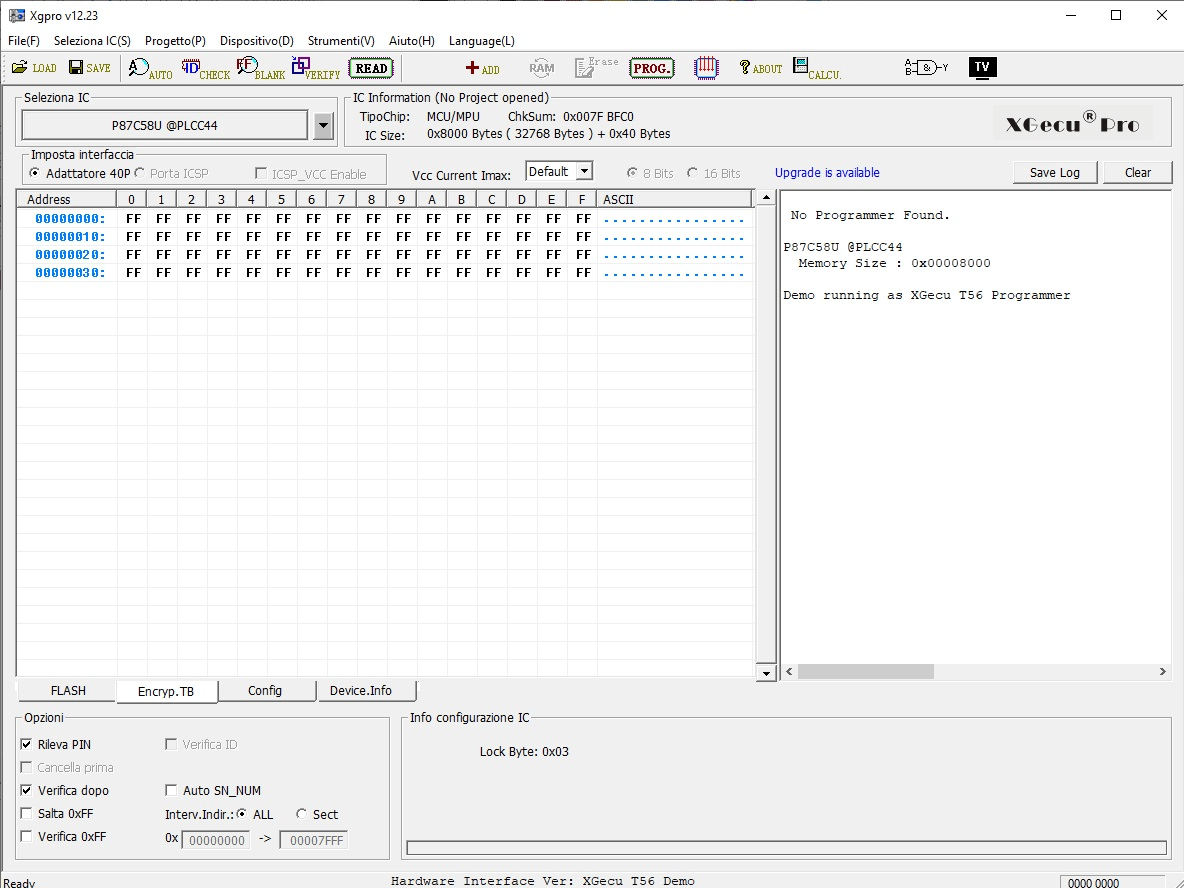1184x888 pixels.
Task: Click the SAVE toolbar icon
Action: [90, 68]
